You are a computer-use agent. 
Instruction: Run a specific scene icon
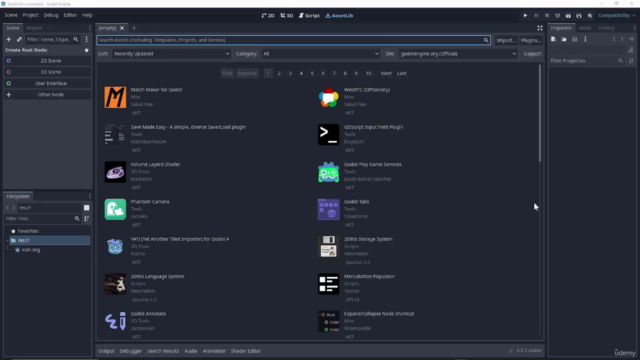[x=579, y=16]
